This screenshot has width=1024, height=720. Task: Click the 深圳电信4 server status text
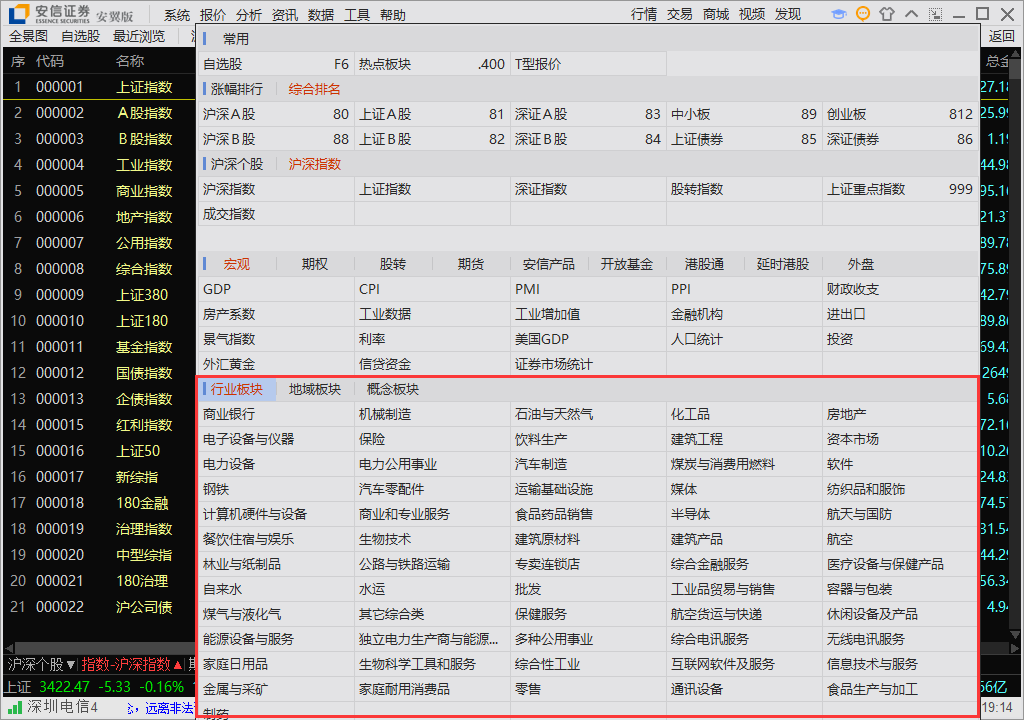(x=62, y=707)
